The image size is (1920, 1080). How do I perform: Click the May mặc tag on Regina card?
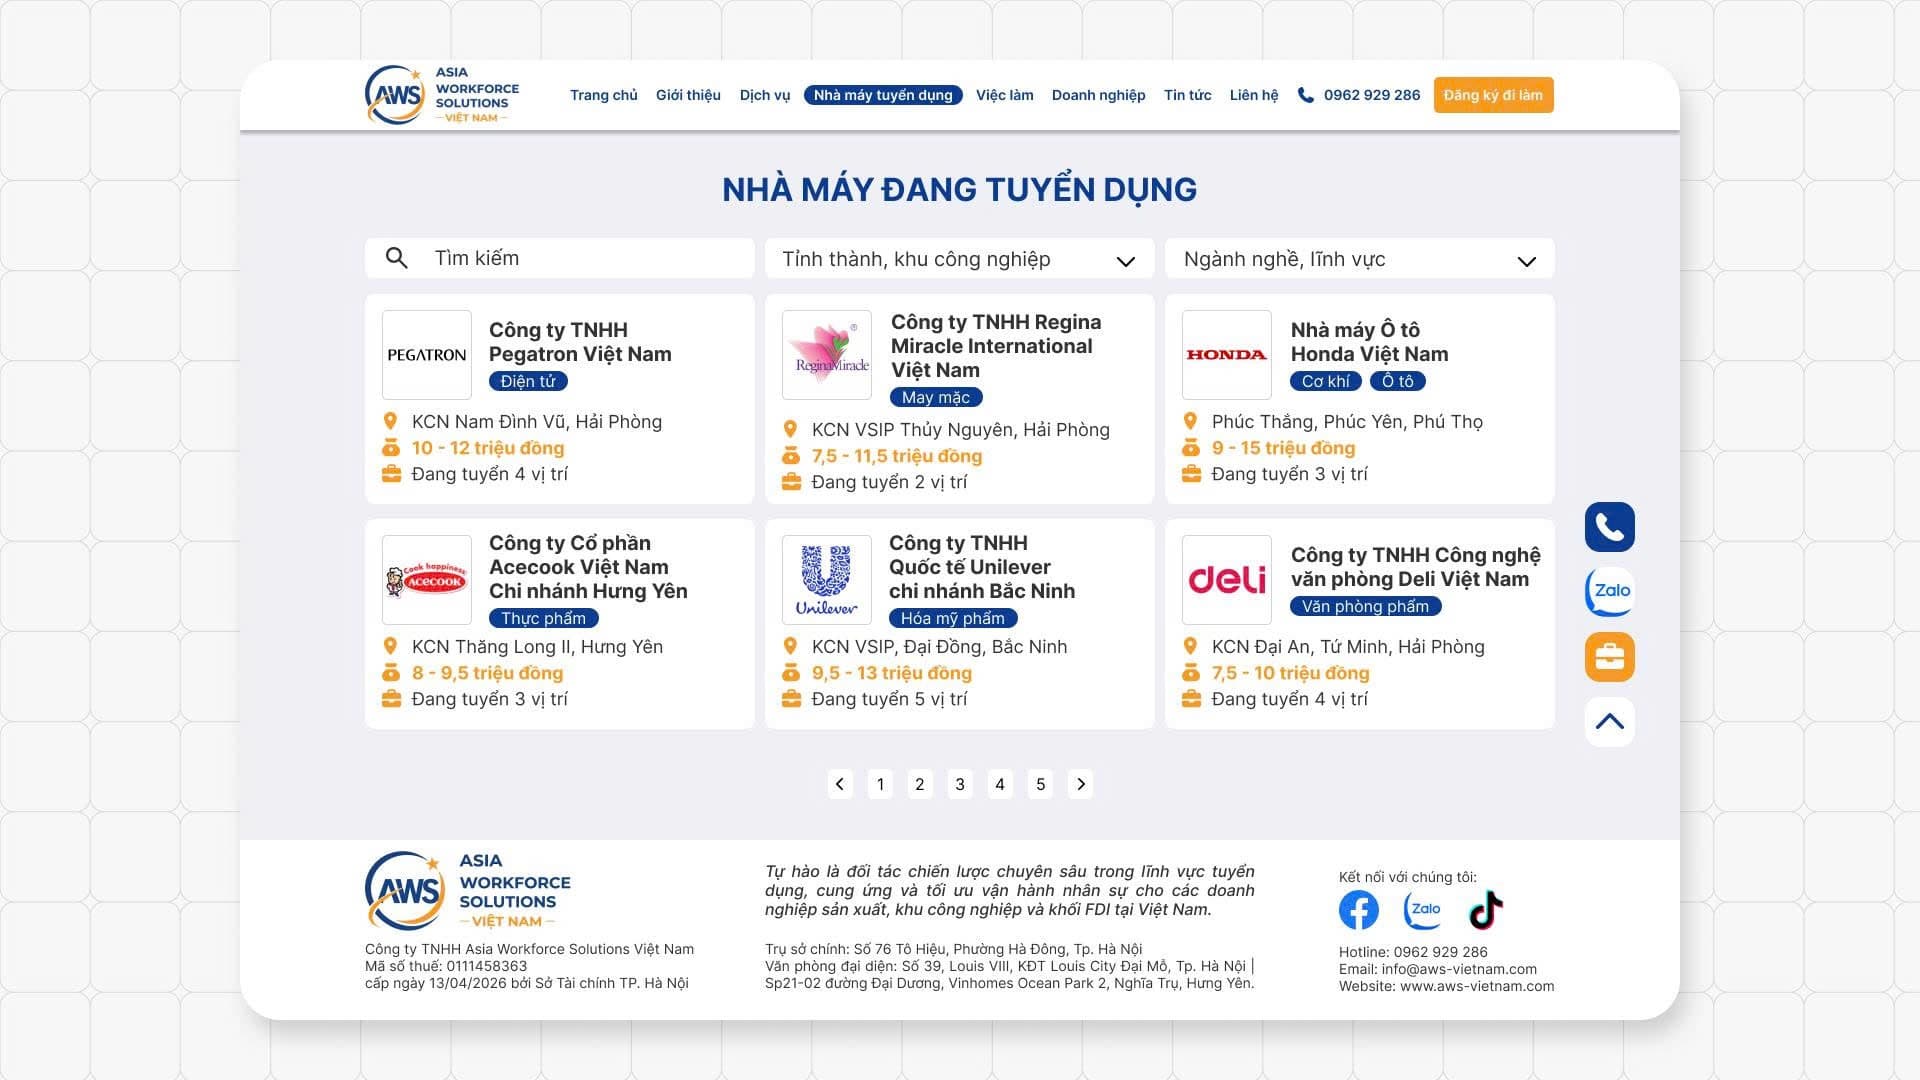[x=936, y=397]
